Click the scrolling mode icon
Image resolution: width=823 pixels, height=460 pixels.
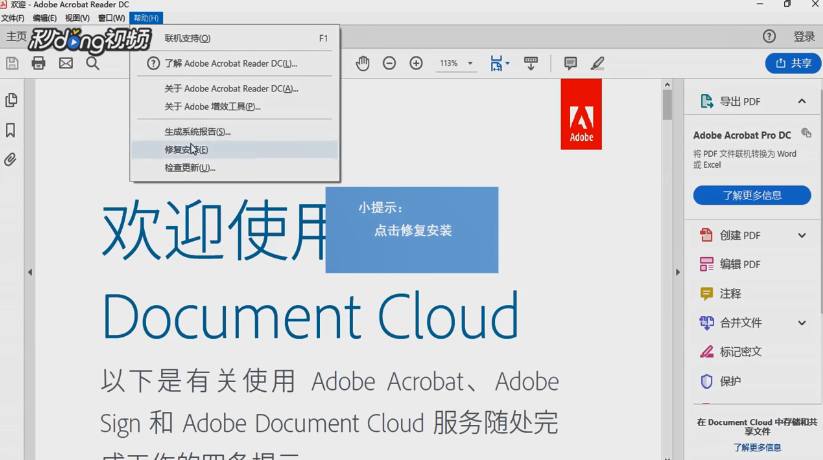(x=531, y=64)
